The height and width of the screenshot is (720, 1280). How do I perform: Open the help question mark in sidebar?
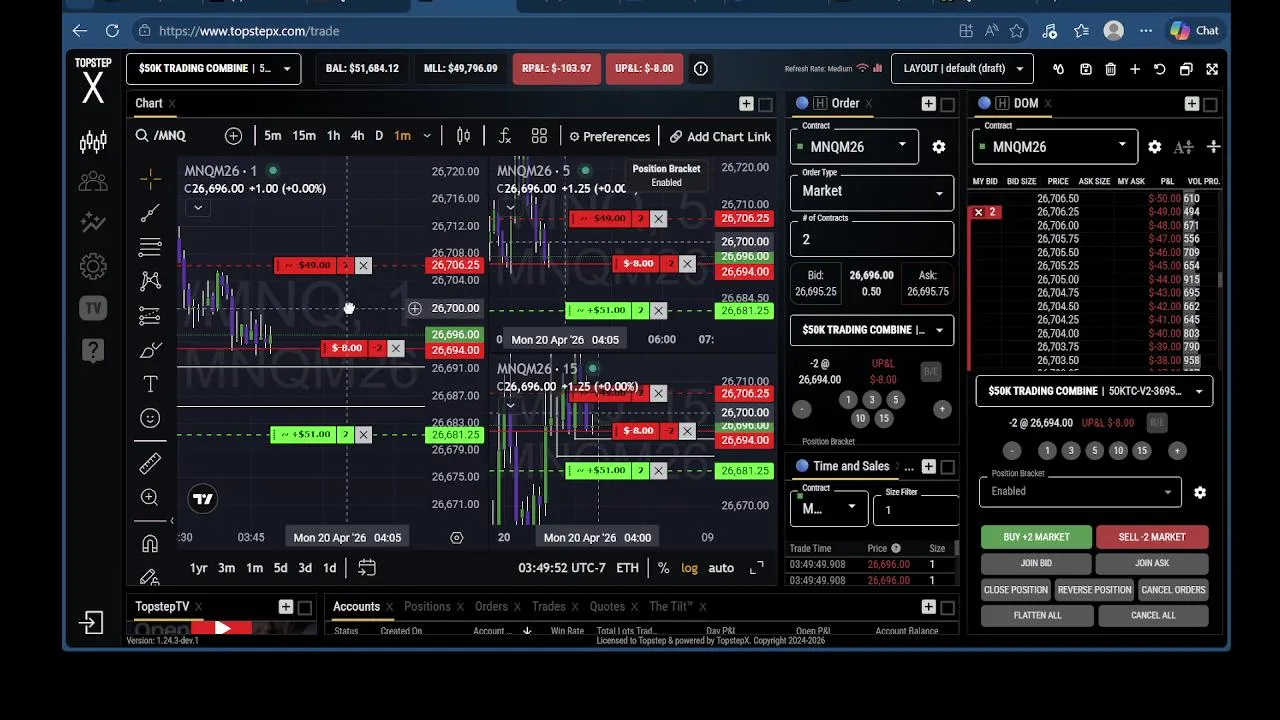tap(93, 350)
